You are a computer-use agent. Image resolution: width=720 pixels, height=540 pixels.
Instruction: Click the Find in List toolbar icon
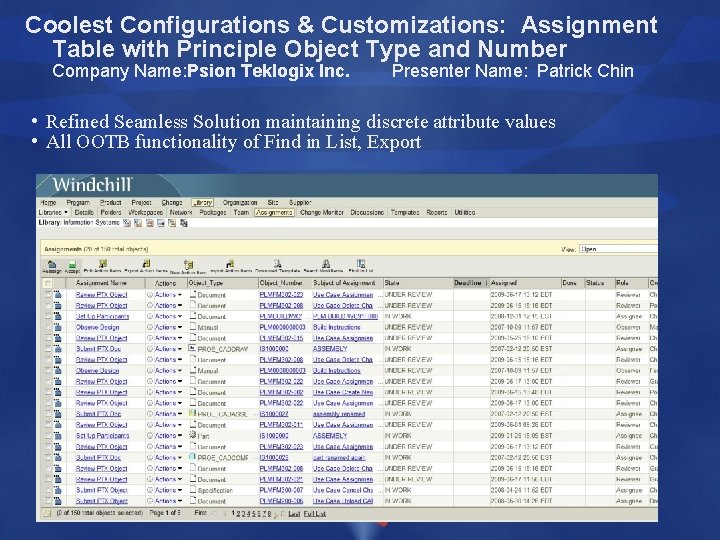point(361,264)
